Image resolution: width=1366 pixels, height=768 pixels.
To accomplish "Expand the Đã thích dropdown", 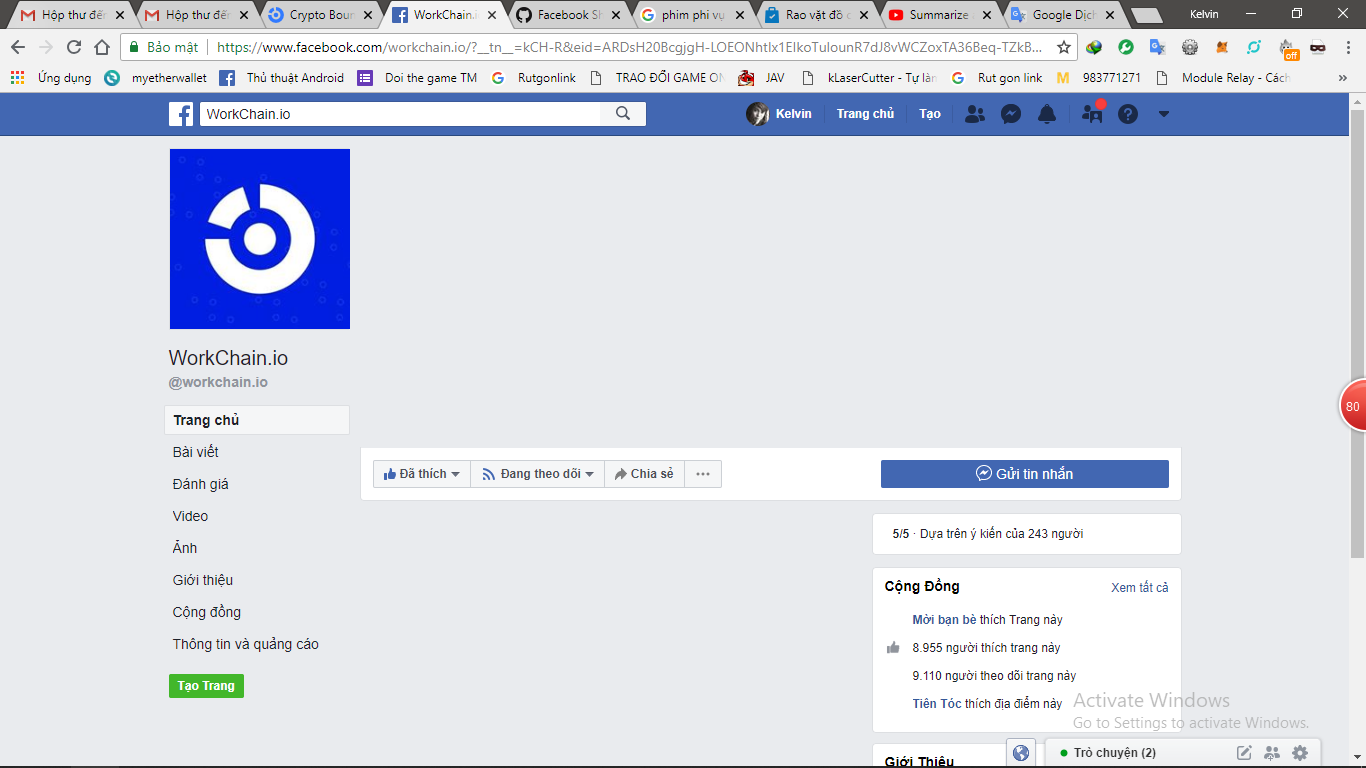I will (421, 474).
